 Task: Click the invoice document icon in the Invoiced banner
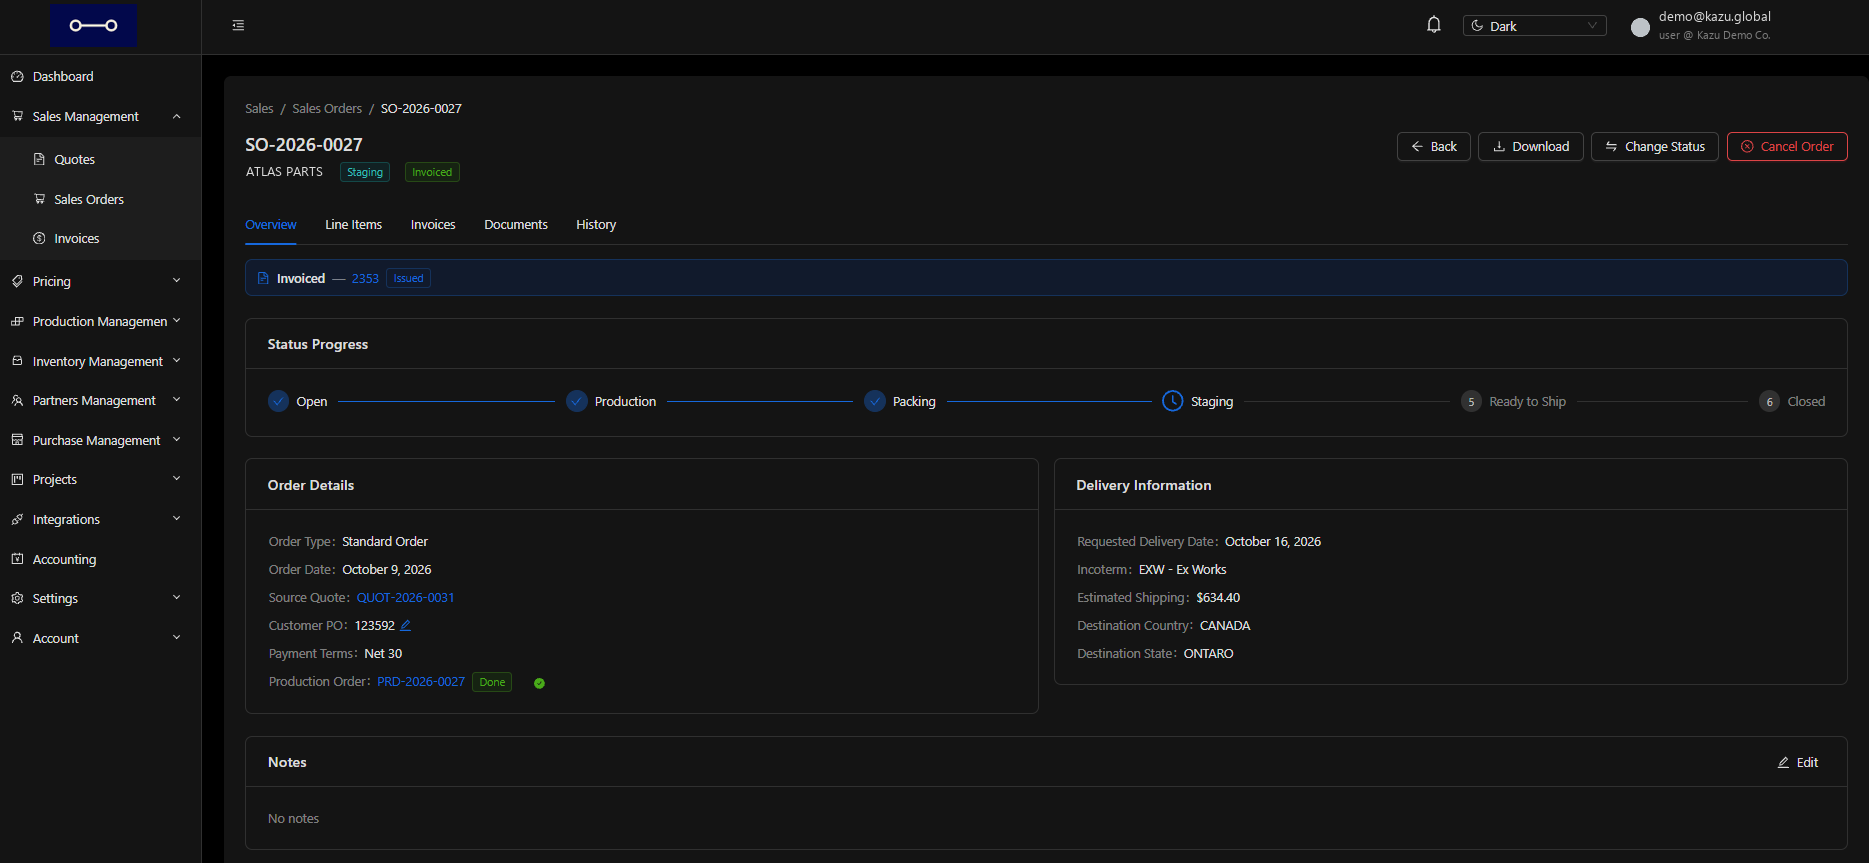(263, 278)
